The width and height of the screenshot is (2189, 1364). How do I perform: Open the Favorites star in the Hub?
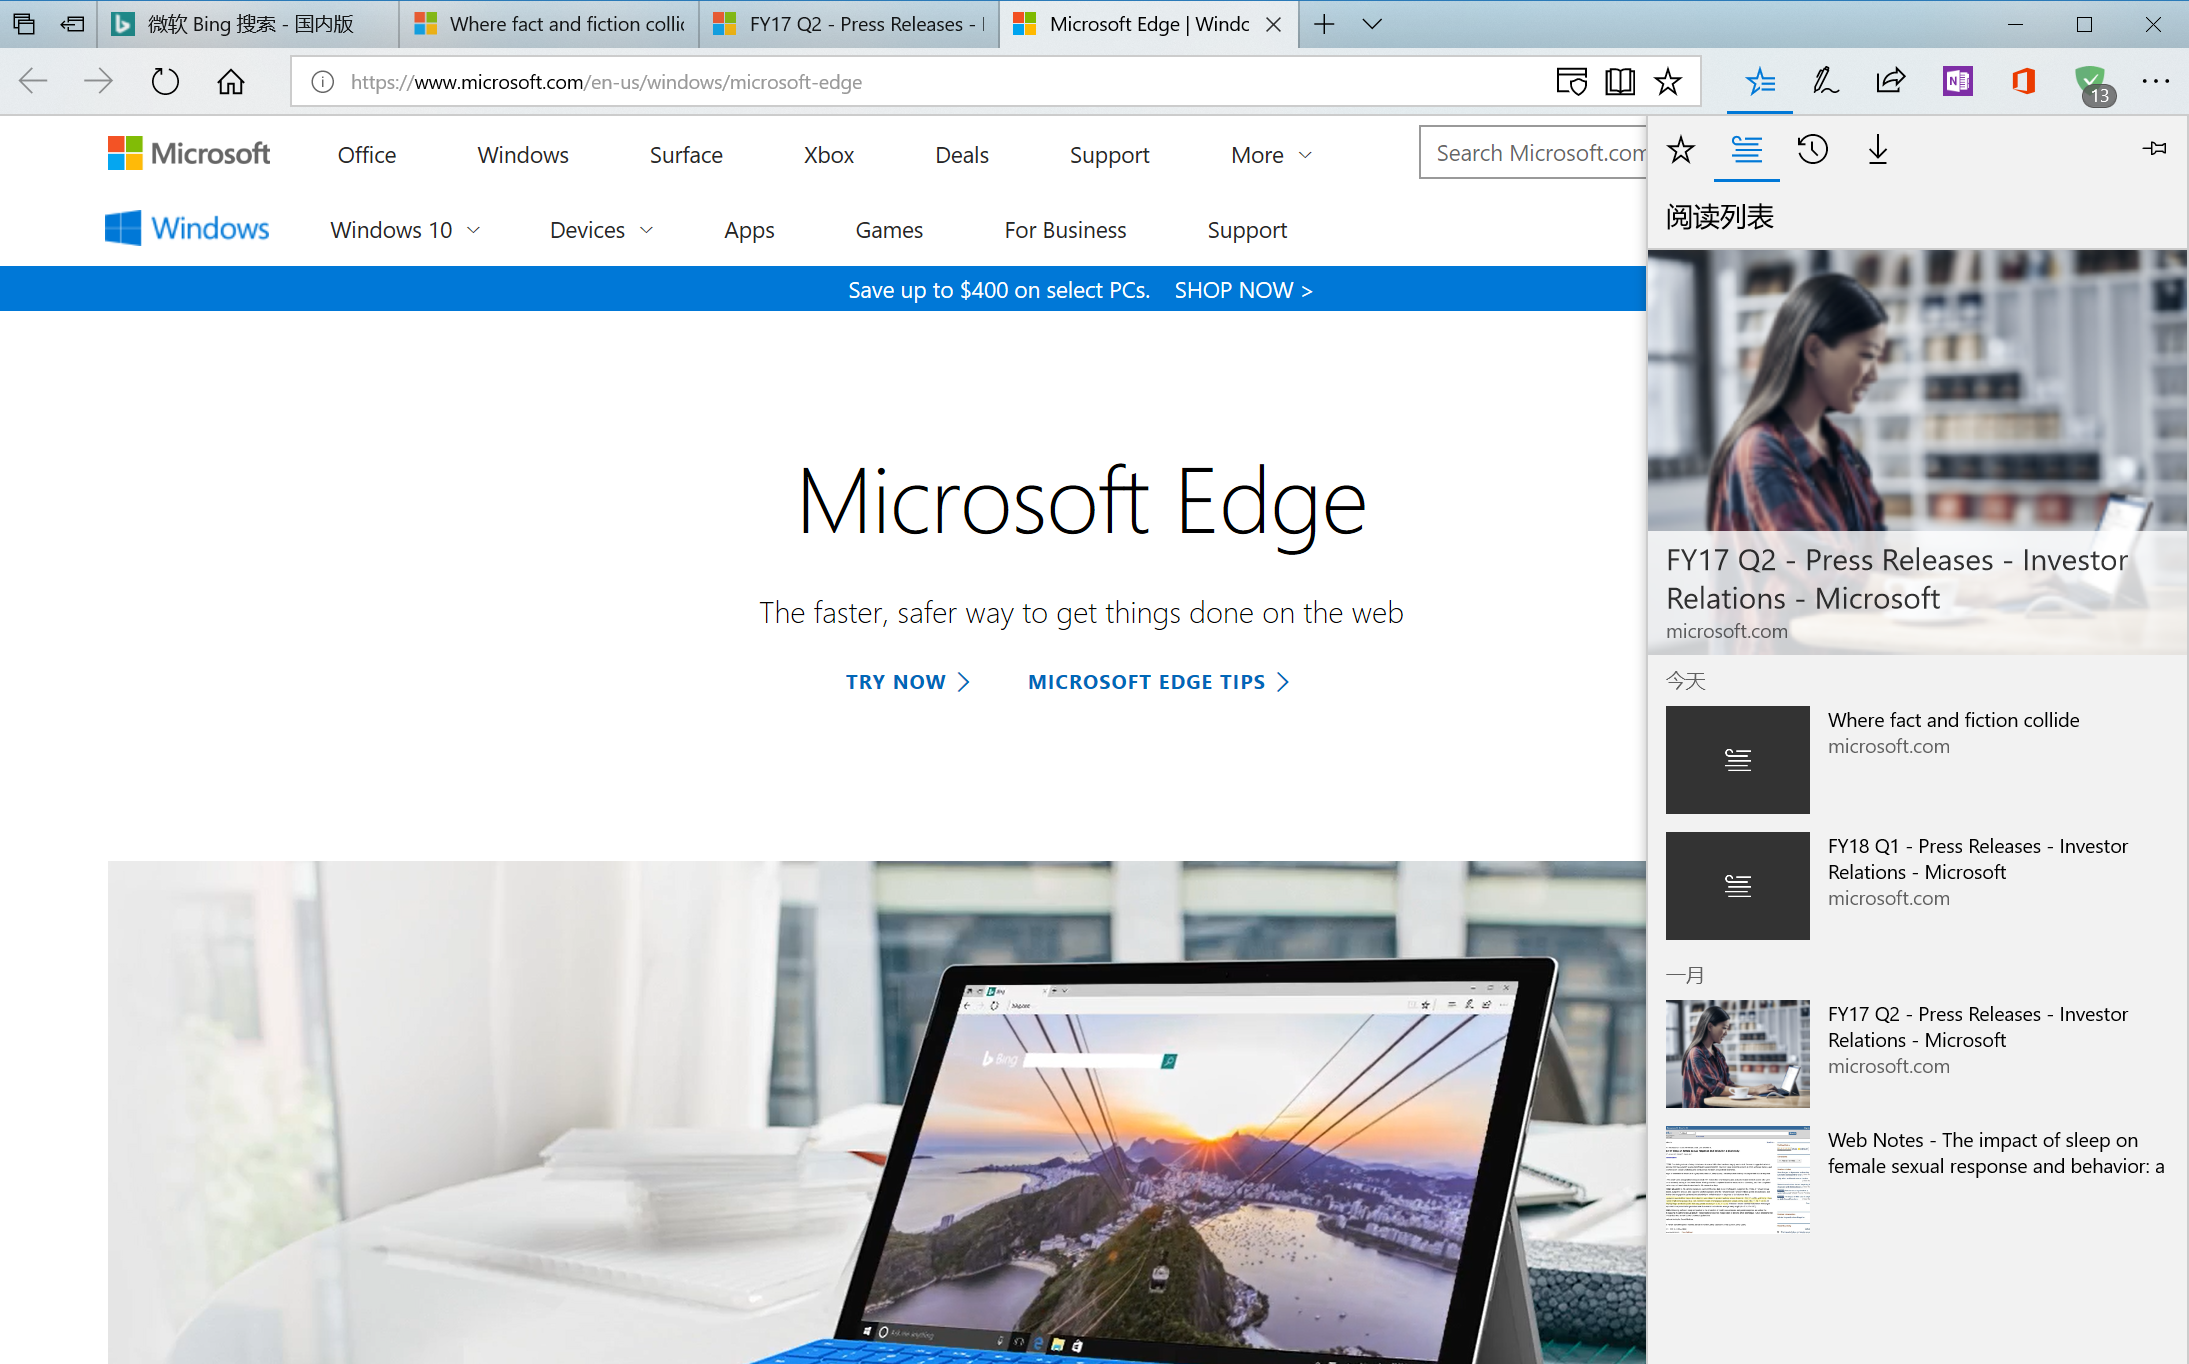point(1681,150)
